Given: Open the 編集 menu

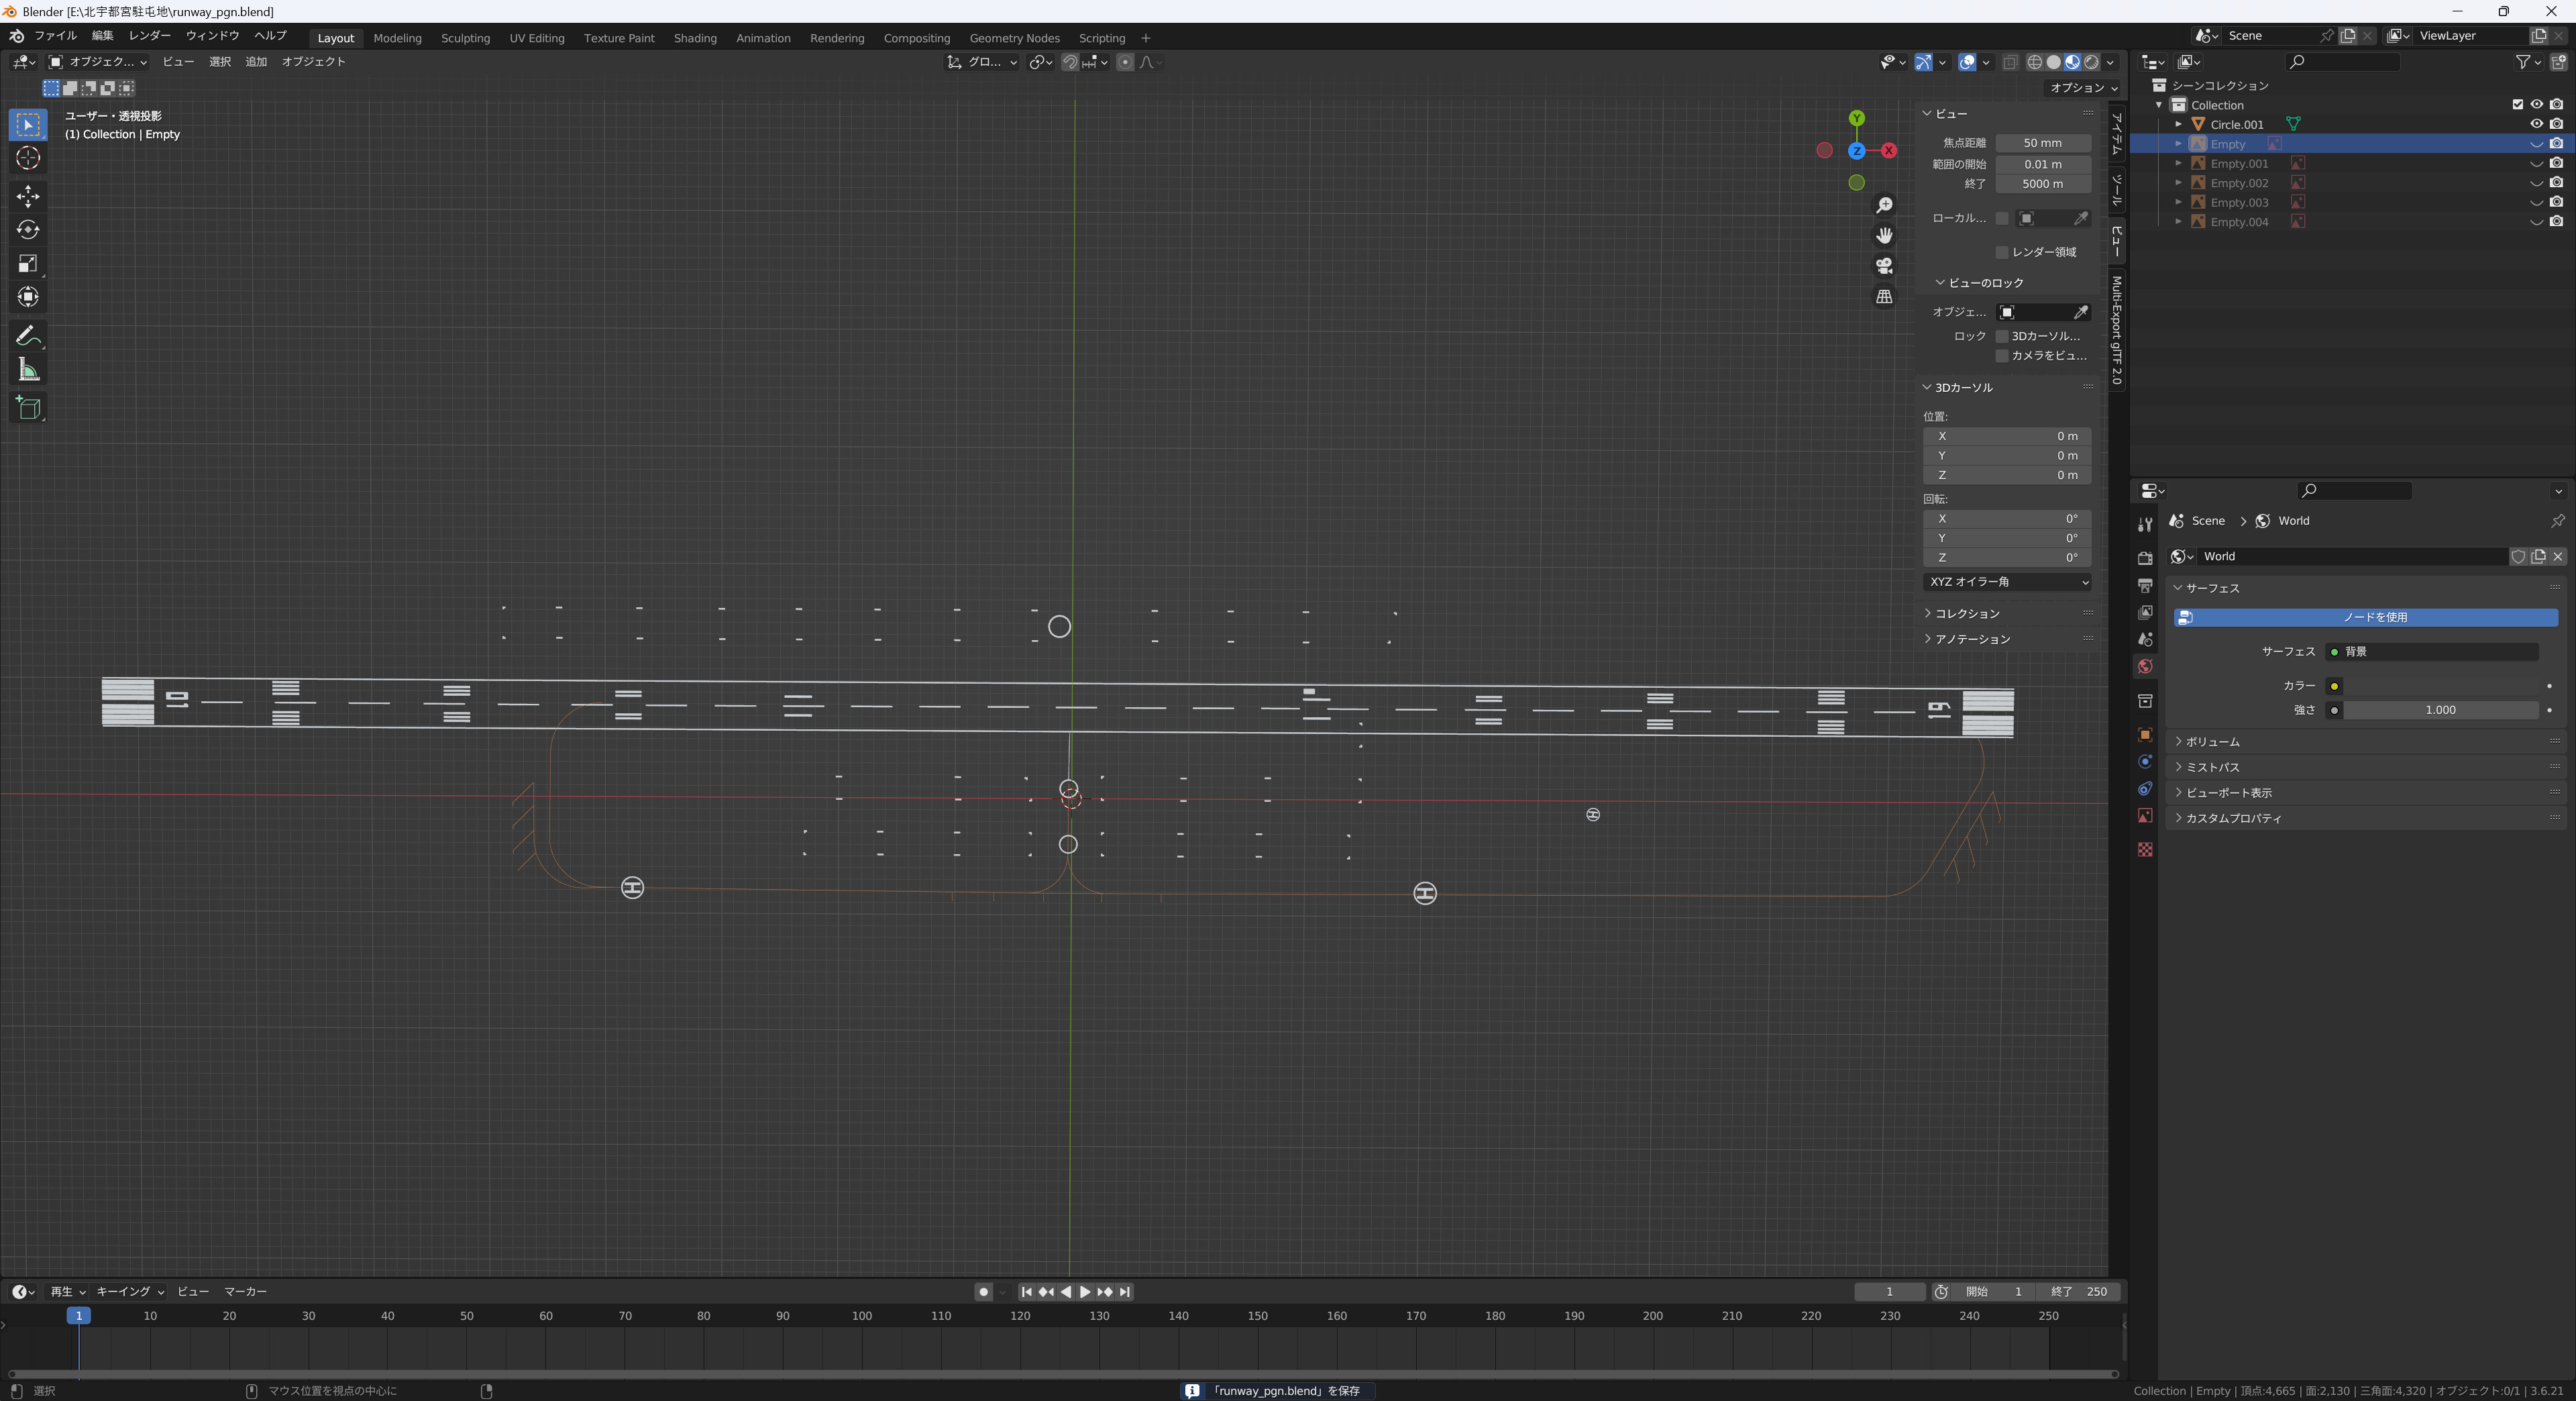Looking at the screenshot, I should point(102,36).
